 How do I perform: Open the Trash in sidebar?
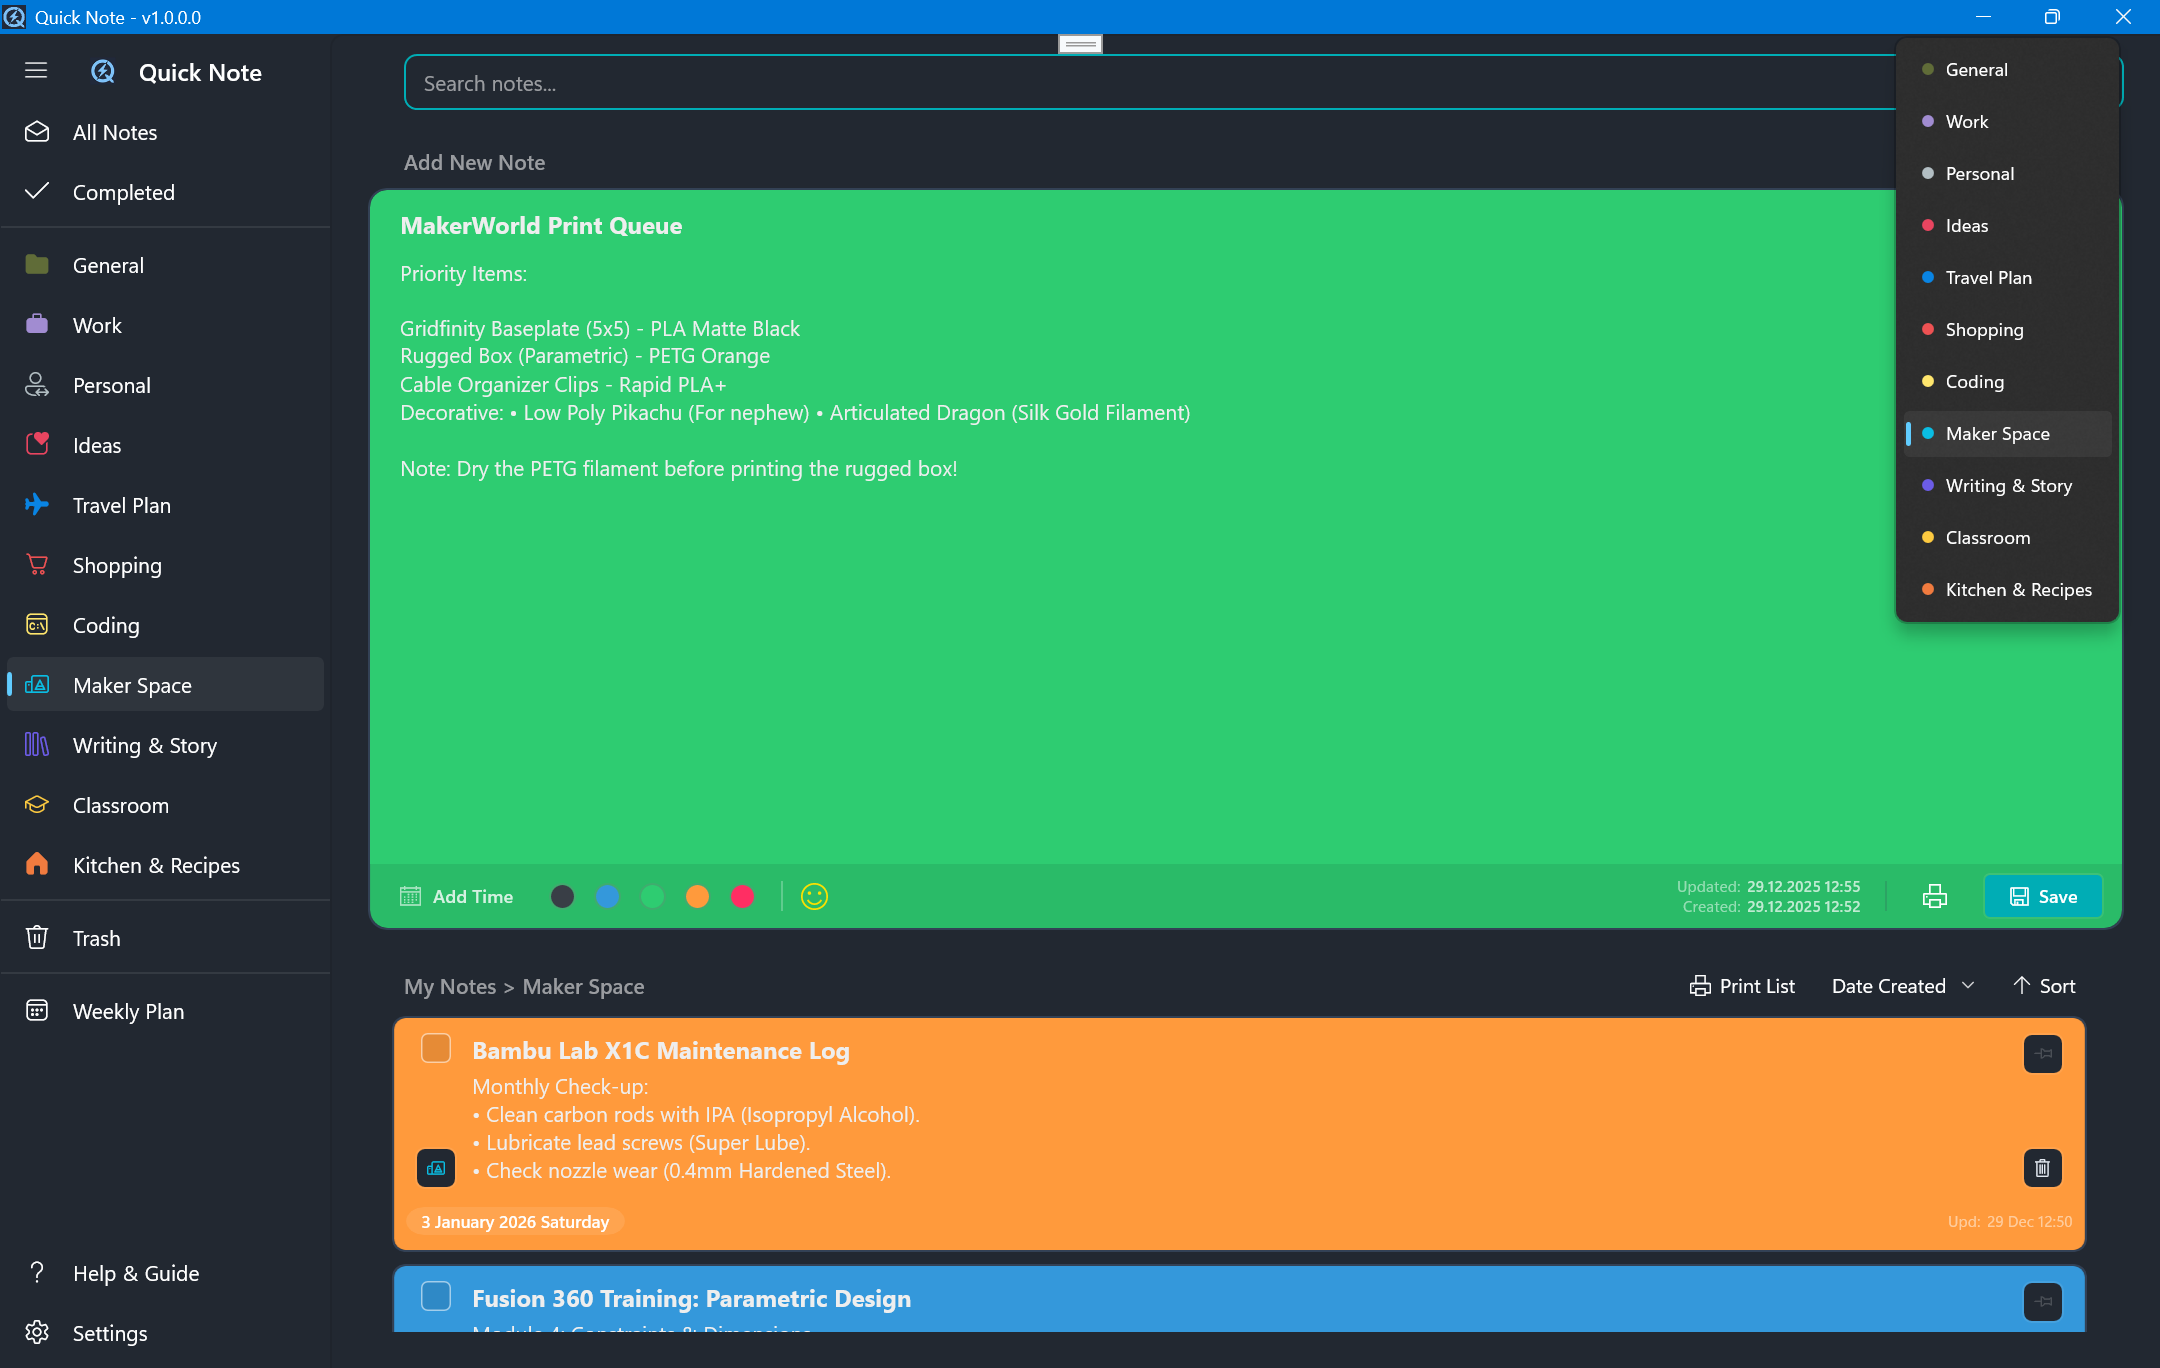tap(96, 938)
